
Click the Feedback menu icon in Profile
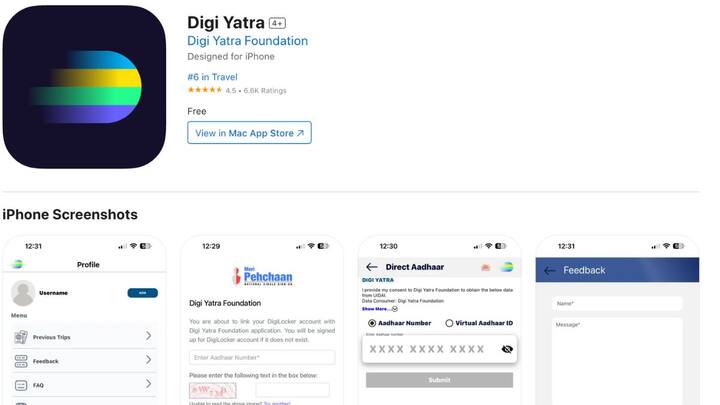point(21,361)
